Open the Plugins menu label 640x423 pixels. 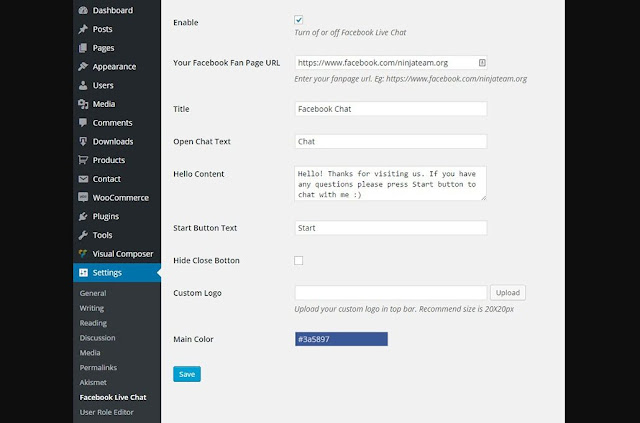106,216
